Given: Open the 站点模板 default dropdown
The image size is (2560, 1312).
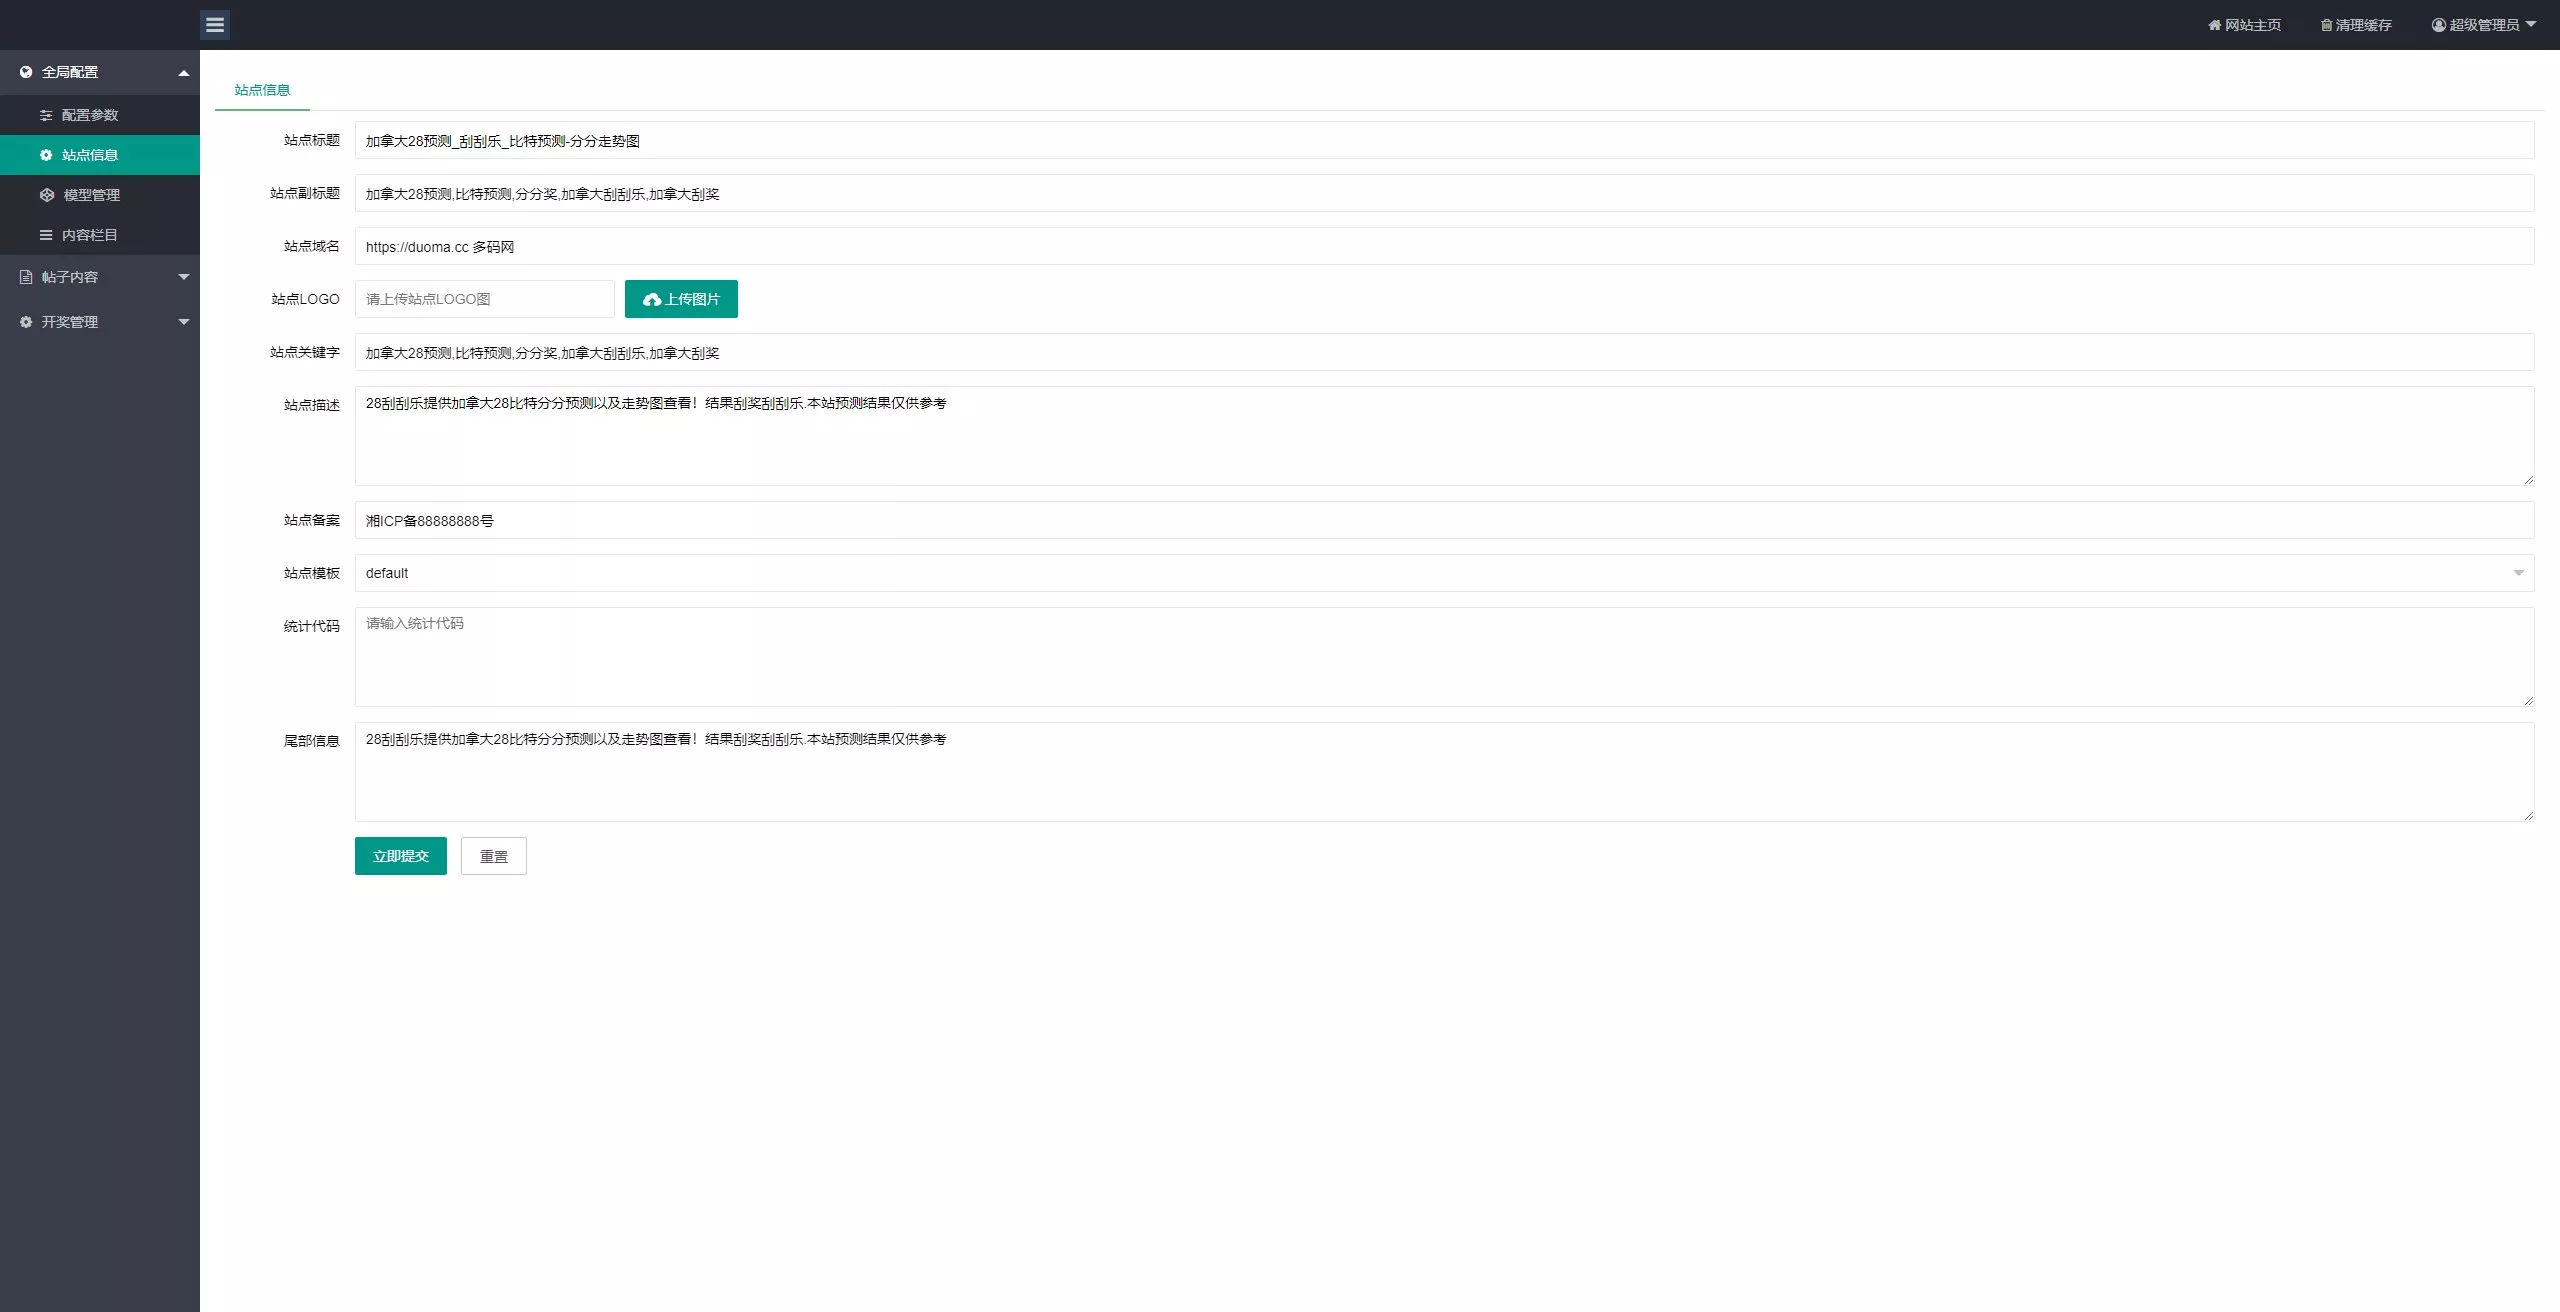Looking at the screenshot, I should coord(1444,573).
